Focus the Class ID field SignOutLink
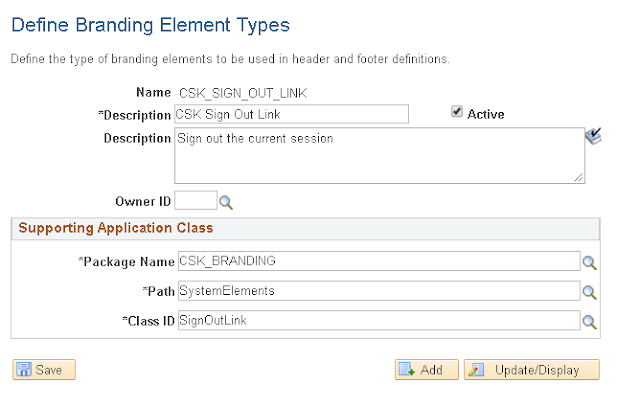640x407 pixels. [377, 322]
